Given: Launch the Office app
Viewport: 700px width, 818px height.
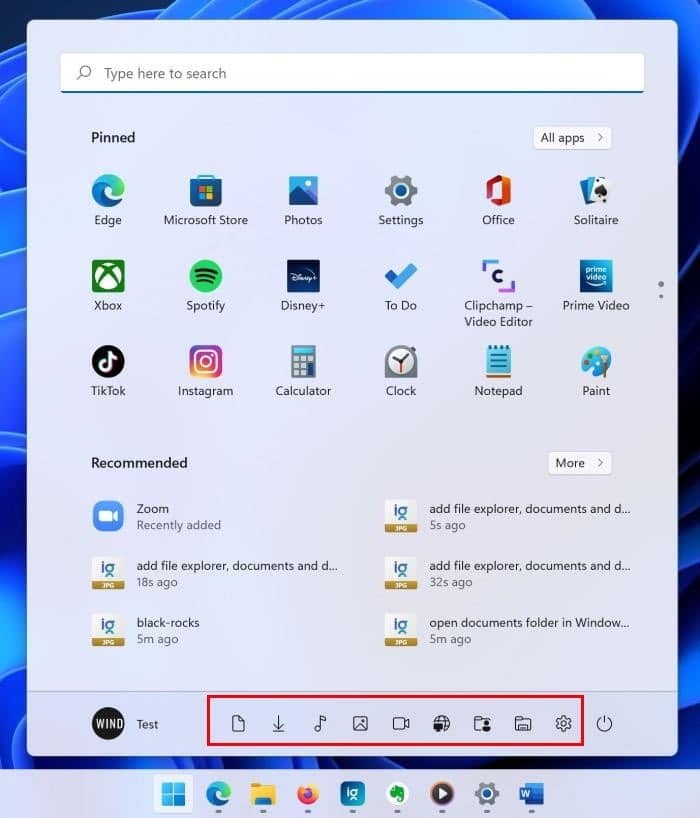Looking at the screenshot, I should [x=498, y=200].
